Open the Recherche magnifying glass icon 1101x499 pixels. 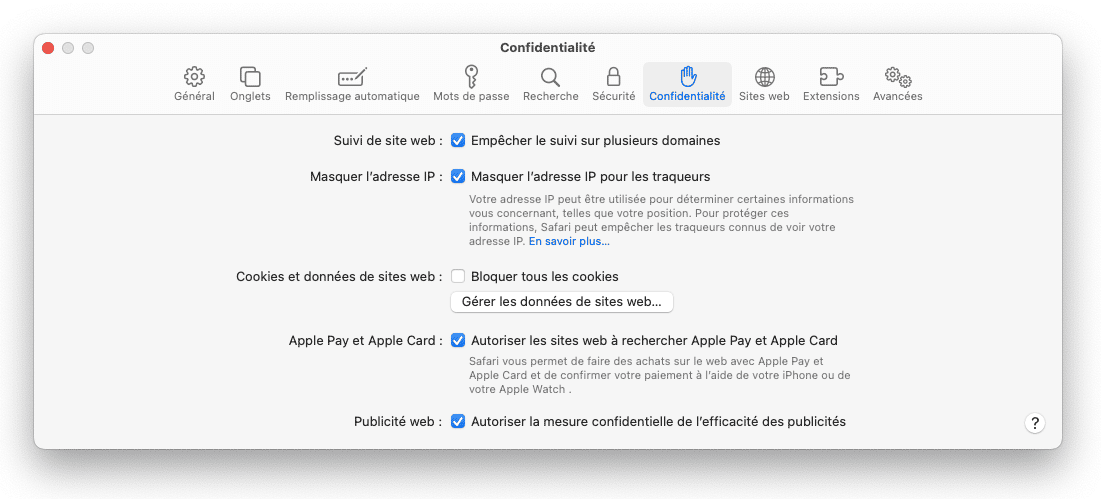click(x=550, y=76)
